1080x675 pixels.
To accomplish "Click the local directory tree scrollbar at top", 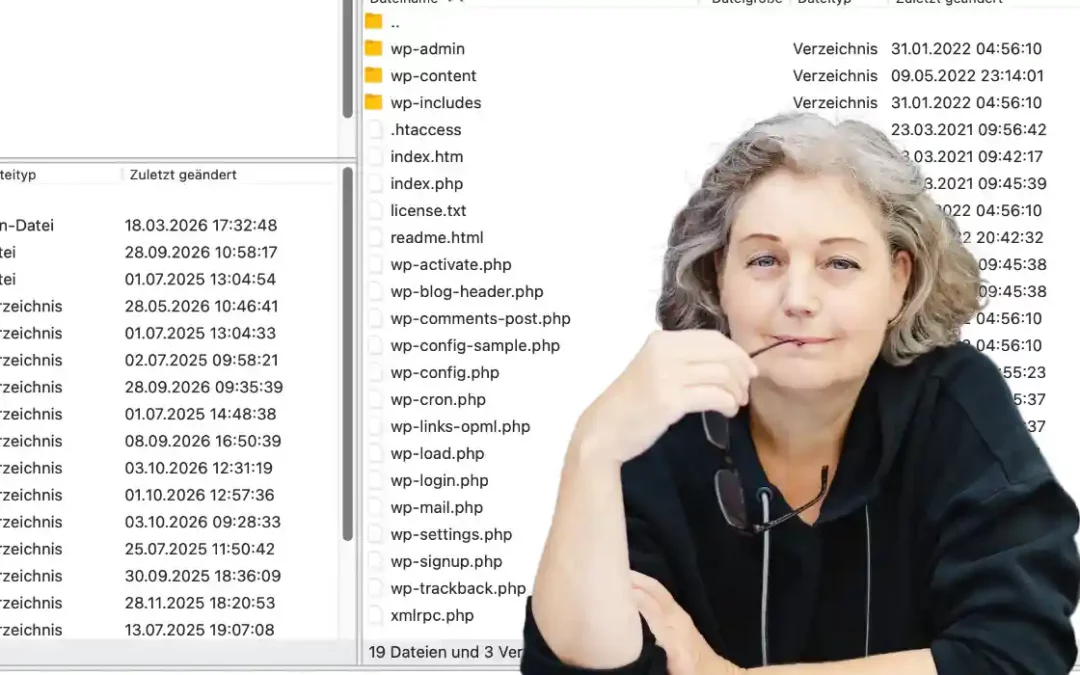I will 347,59.
